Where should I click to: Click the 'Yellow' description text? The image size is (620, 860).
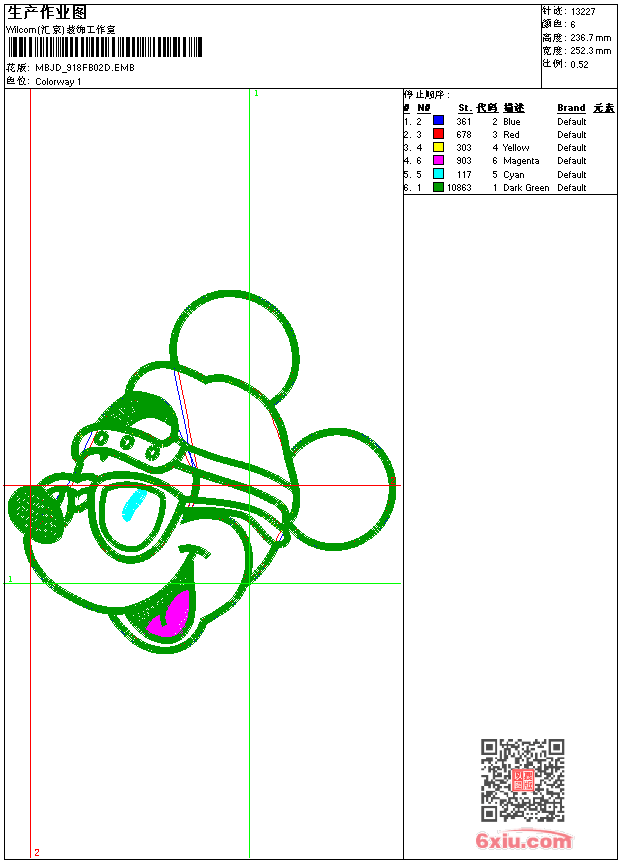pyautogui.click(x=516, y=148)
